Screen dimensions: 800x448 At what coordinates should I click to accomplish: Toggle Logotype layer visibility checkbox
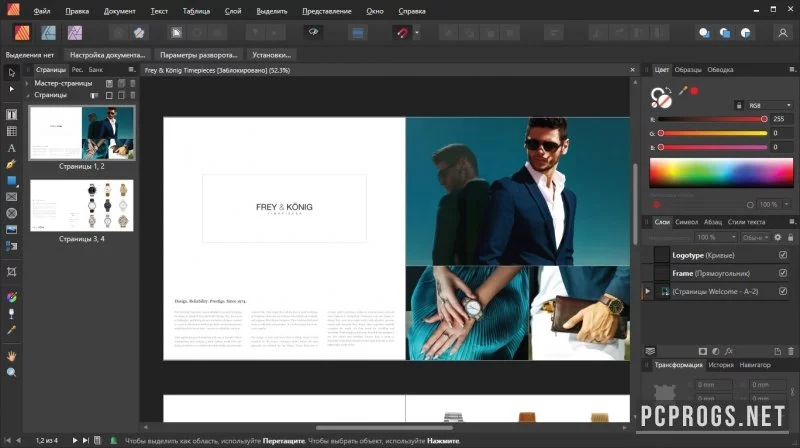click(783, 255)
